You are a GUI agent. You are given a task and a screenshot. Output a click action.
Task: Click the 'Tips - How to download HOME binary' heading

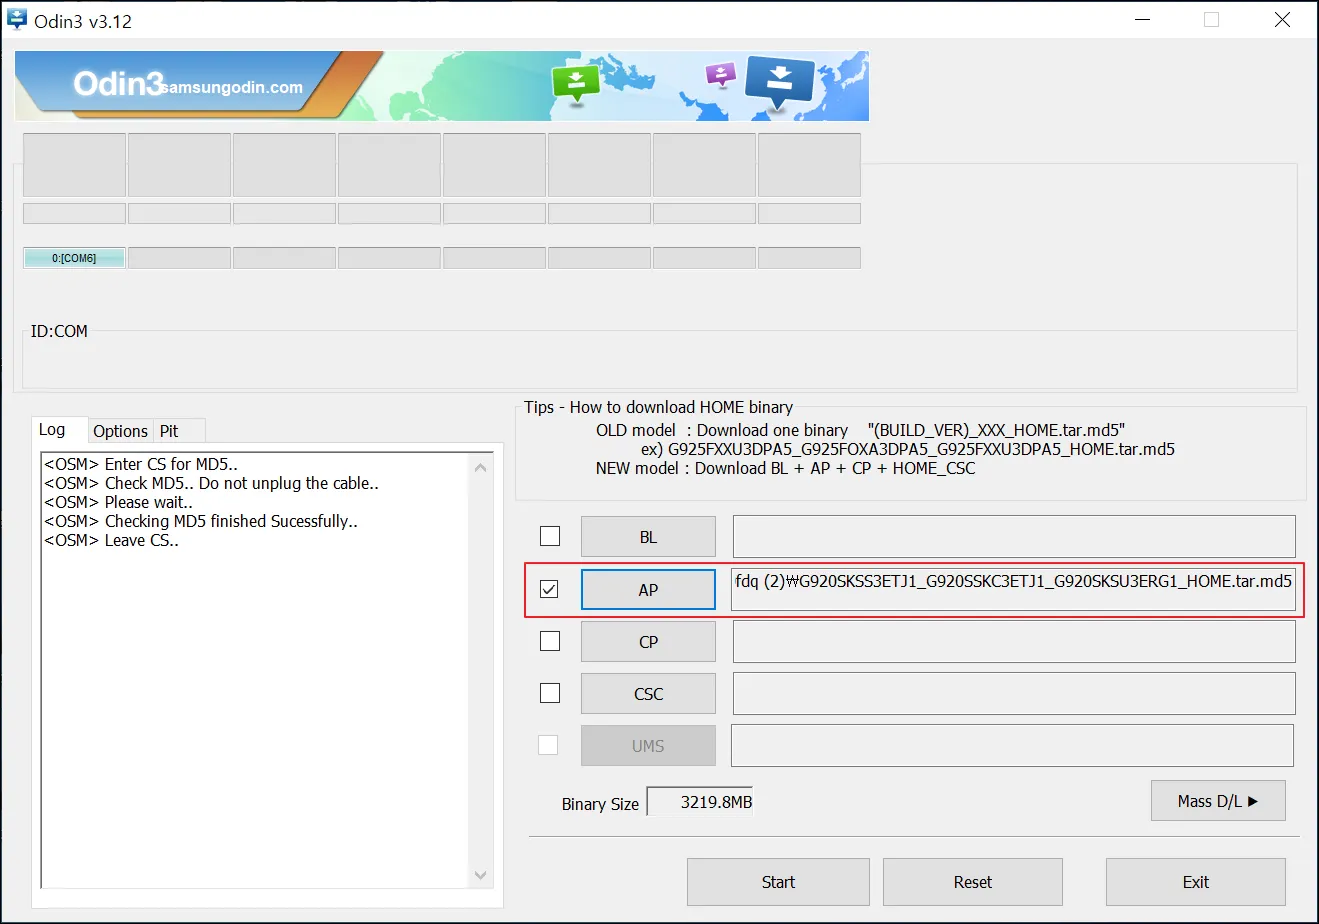(x=659, y=407)
